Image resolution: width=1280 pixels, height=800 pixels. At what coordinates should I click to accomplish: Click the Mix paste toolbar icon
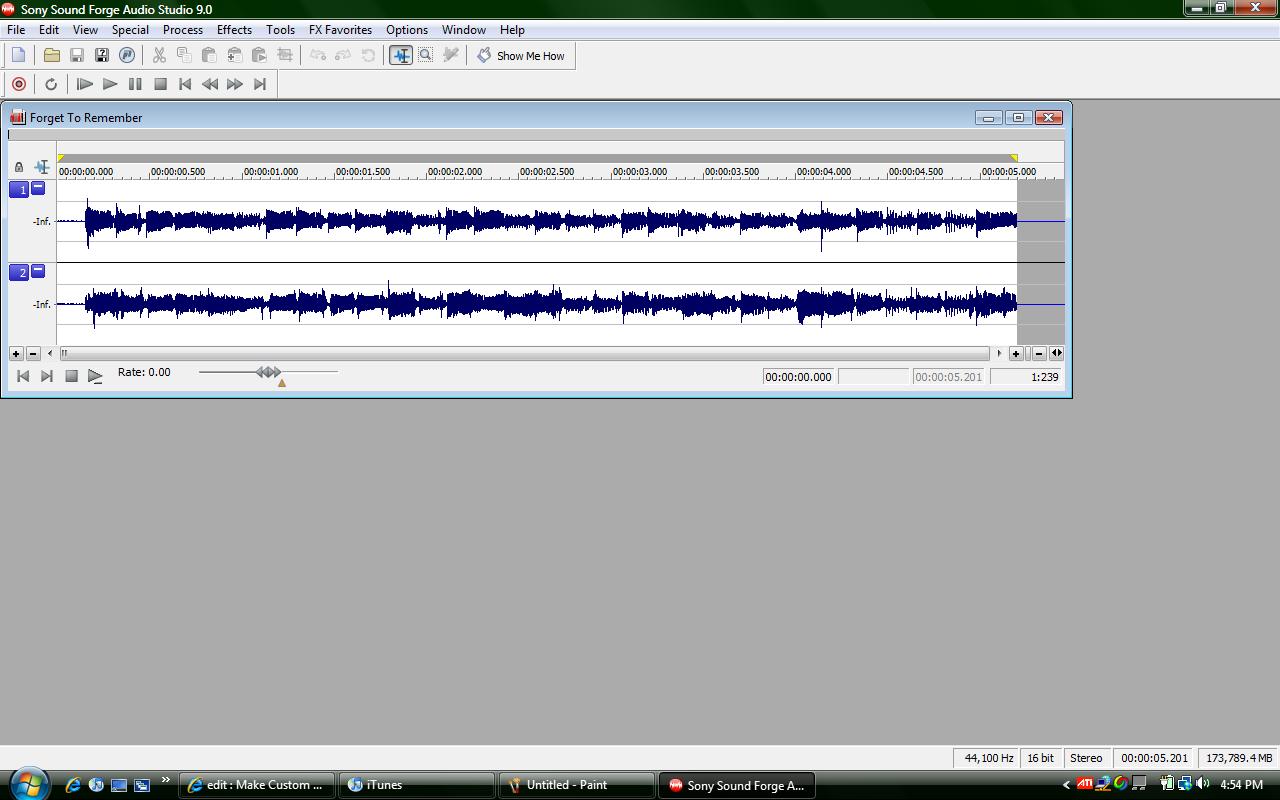pos(234,56)
